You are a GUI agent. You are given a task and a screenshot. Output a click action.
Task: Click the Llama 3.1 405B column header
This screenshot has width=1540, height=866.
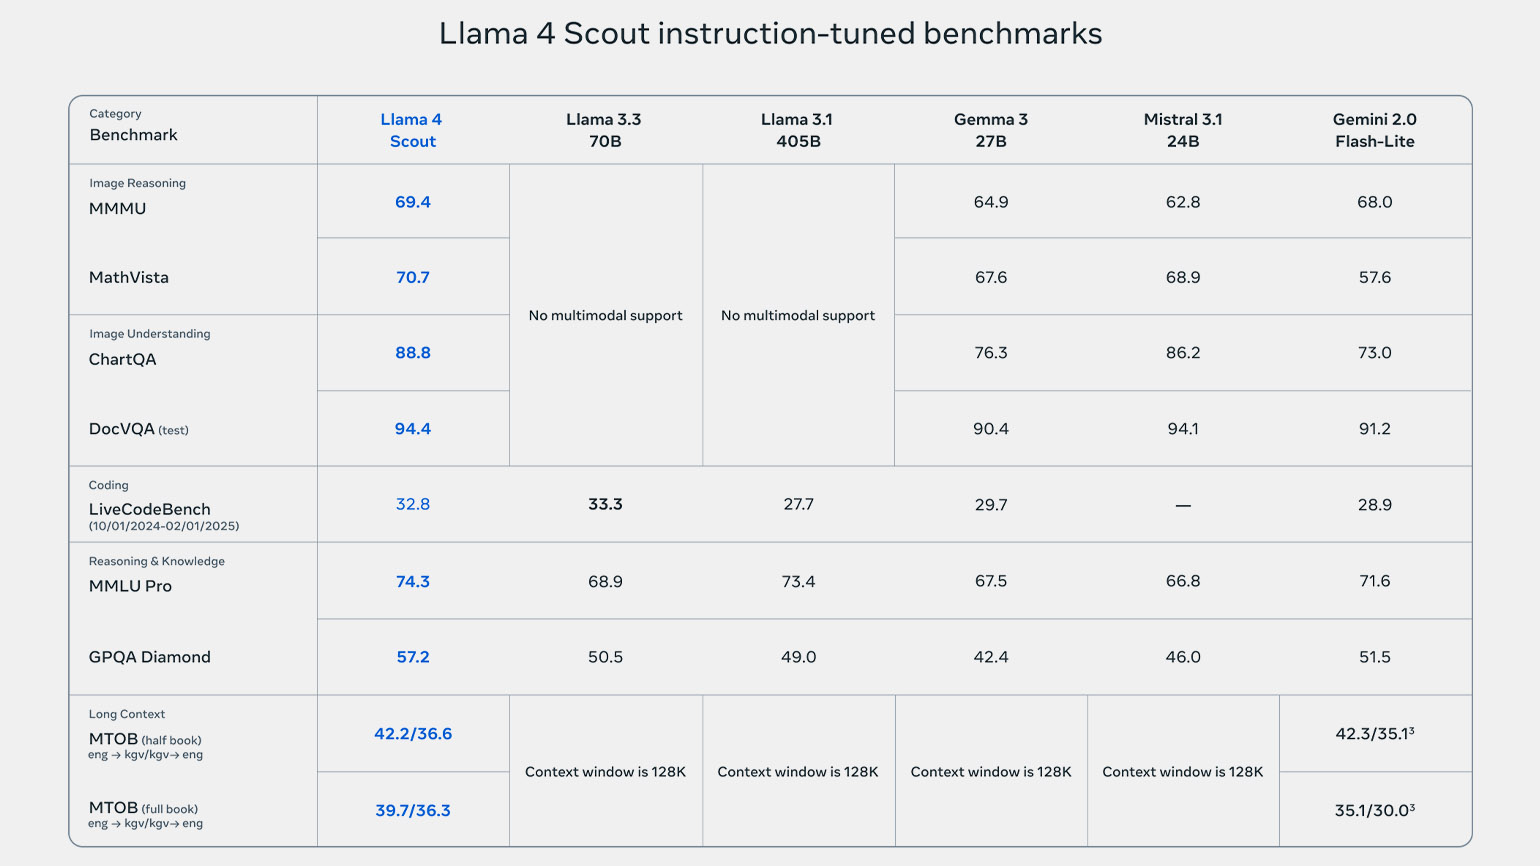pos(798,130)
